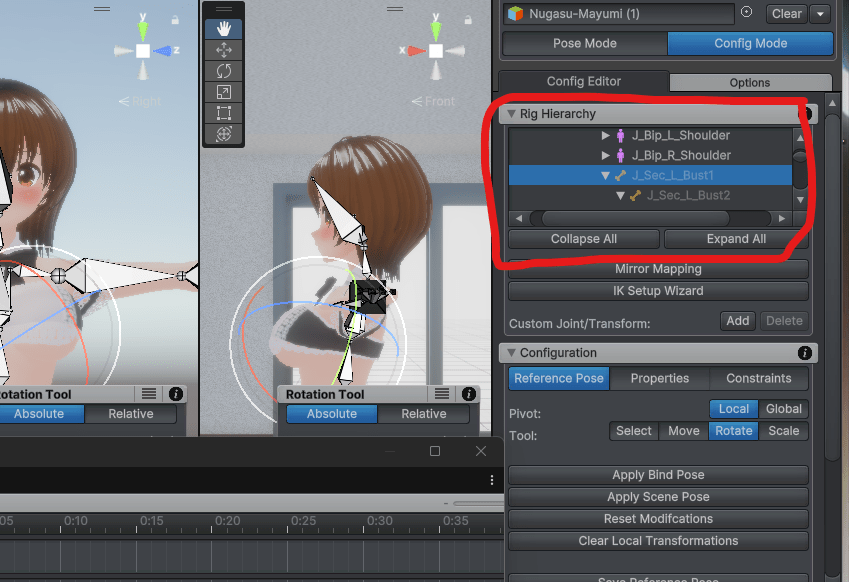849x582 pixels.
Task: Open the dropdown arrow next to Clear
Action: tap(821, 14)
